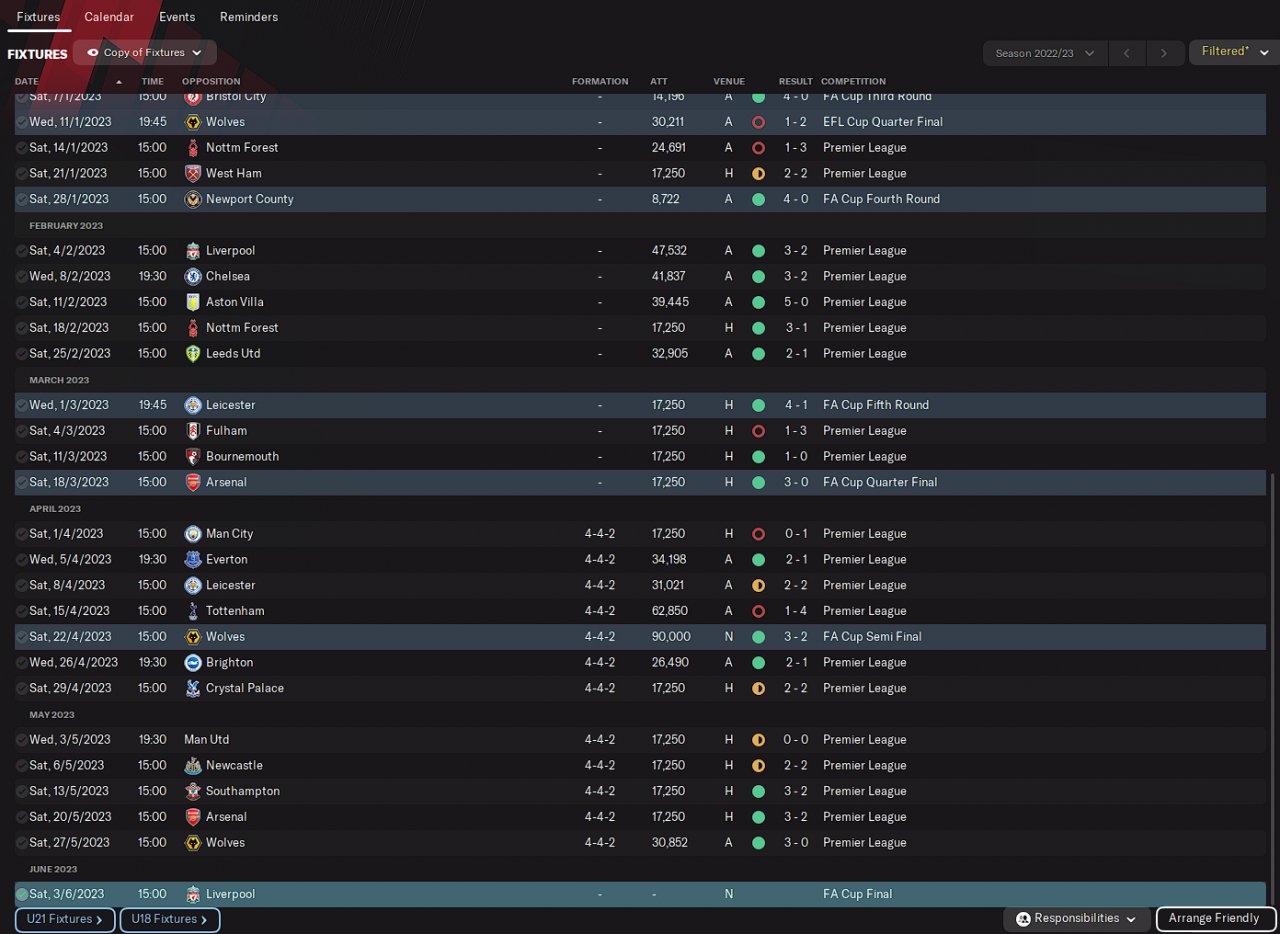Viewport: 1280px width, 934px height.
Task: Open the U21 Fixtures page
Action: click(x=65, y=919)
